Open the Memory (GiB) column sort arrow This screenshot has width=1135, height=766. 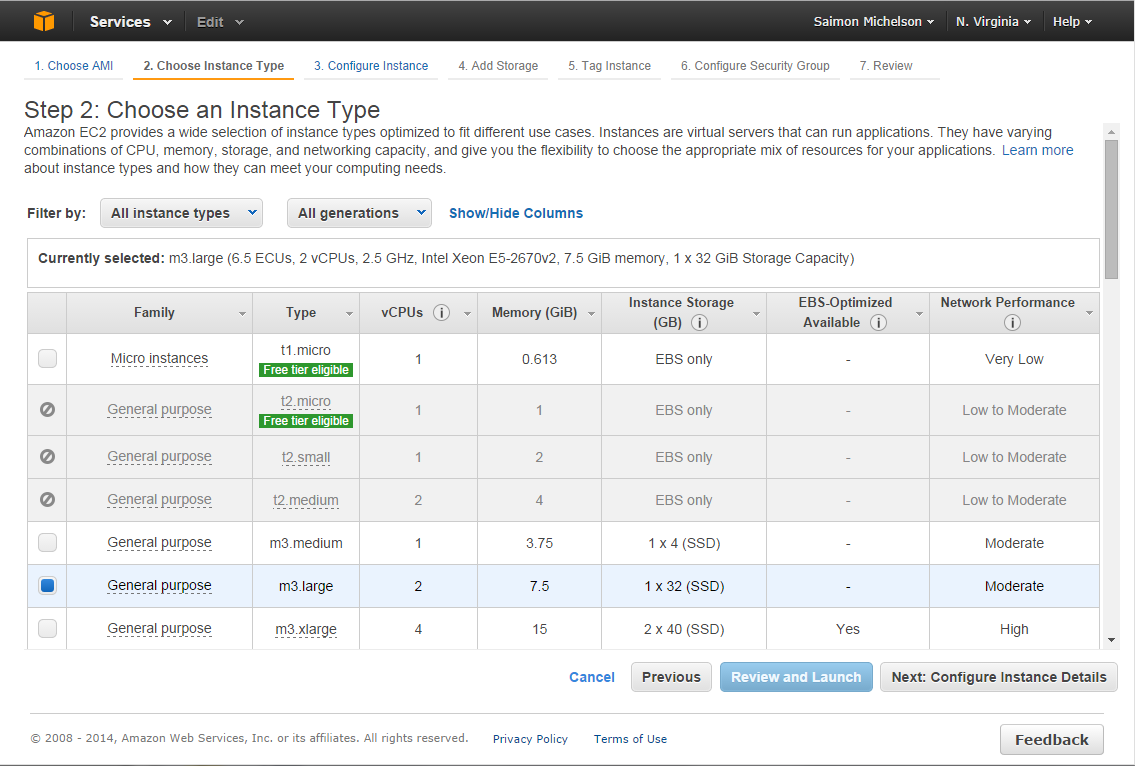[591, 313]
